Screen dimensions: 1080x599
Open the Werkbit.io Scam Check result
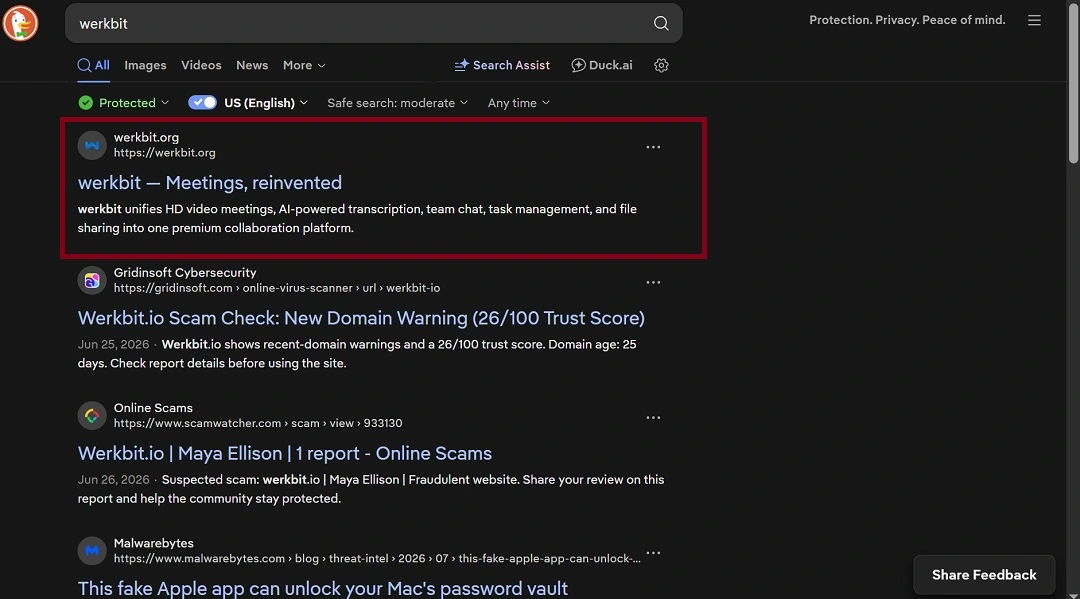click(361, 318)
